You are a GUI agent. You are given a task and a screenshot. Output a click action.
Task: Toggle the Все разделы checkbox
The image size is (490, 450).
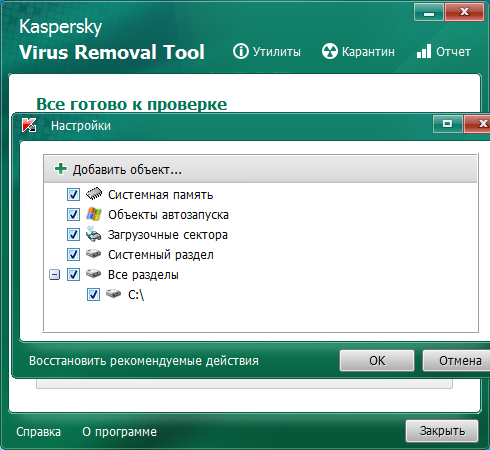tap(73, 274)
